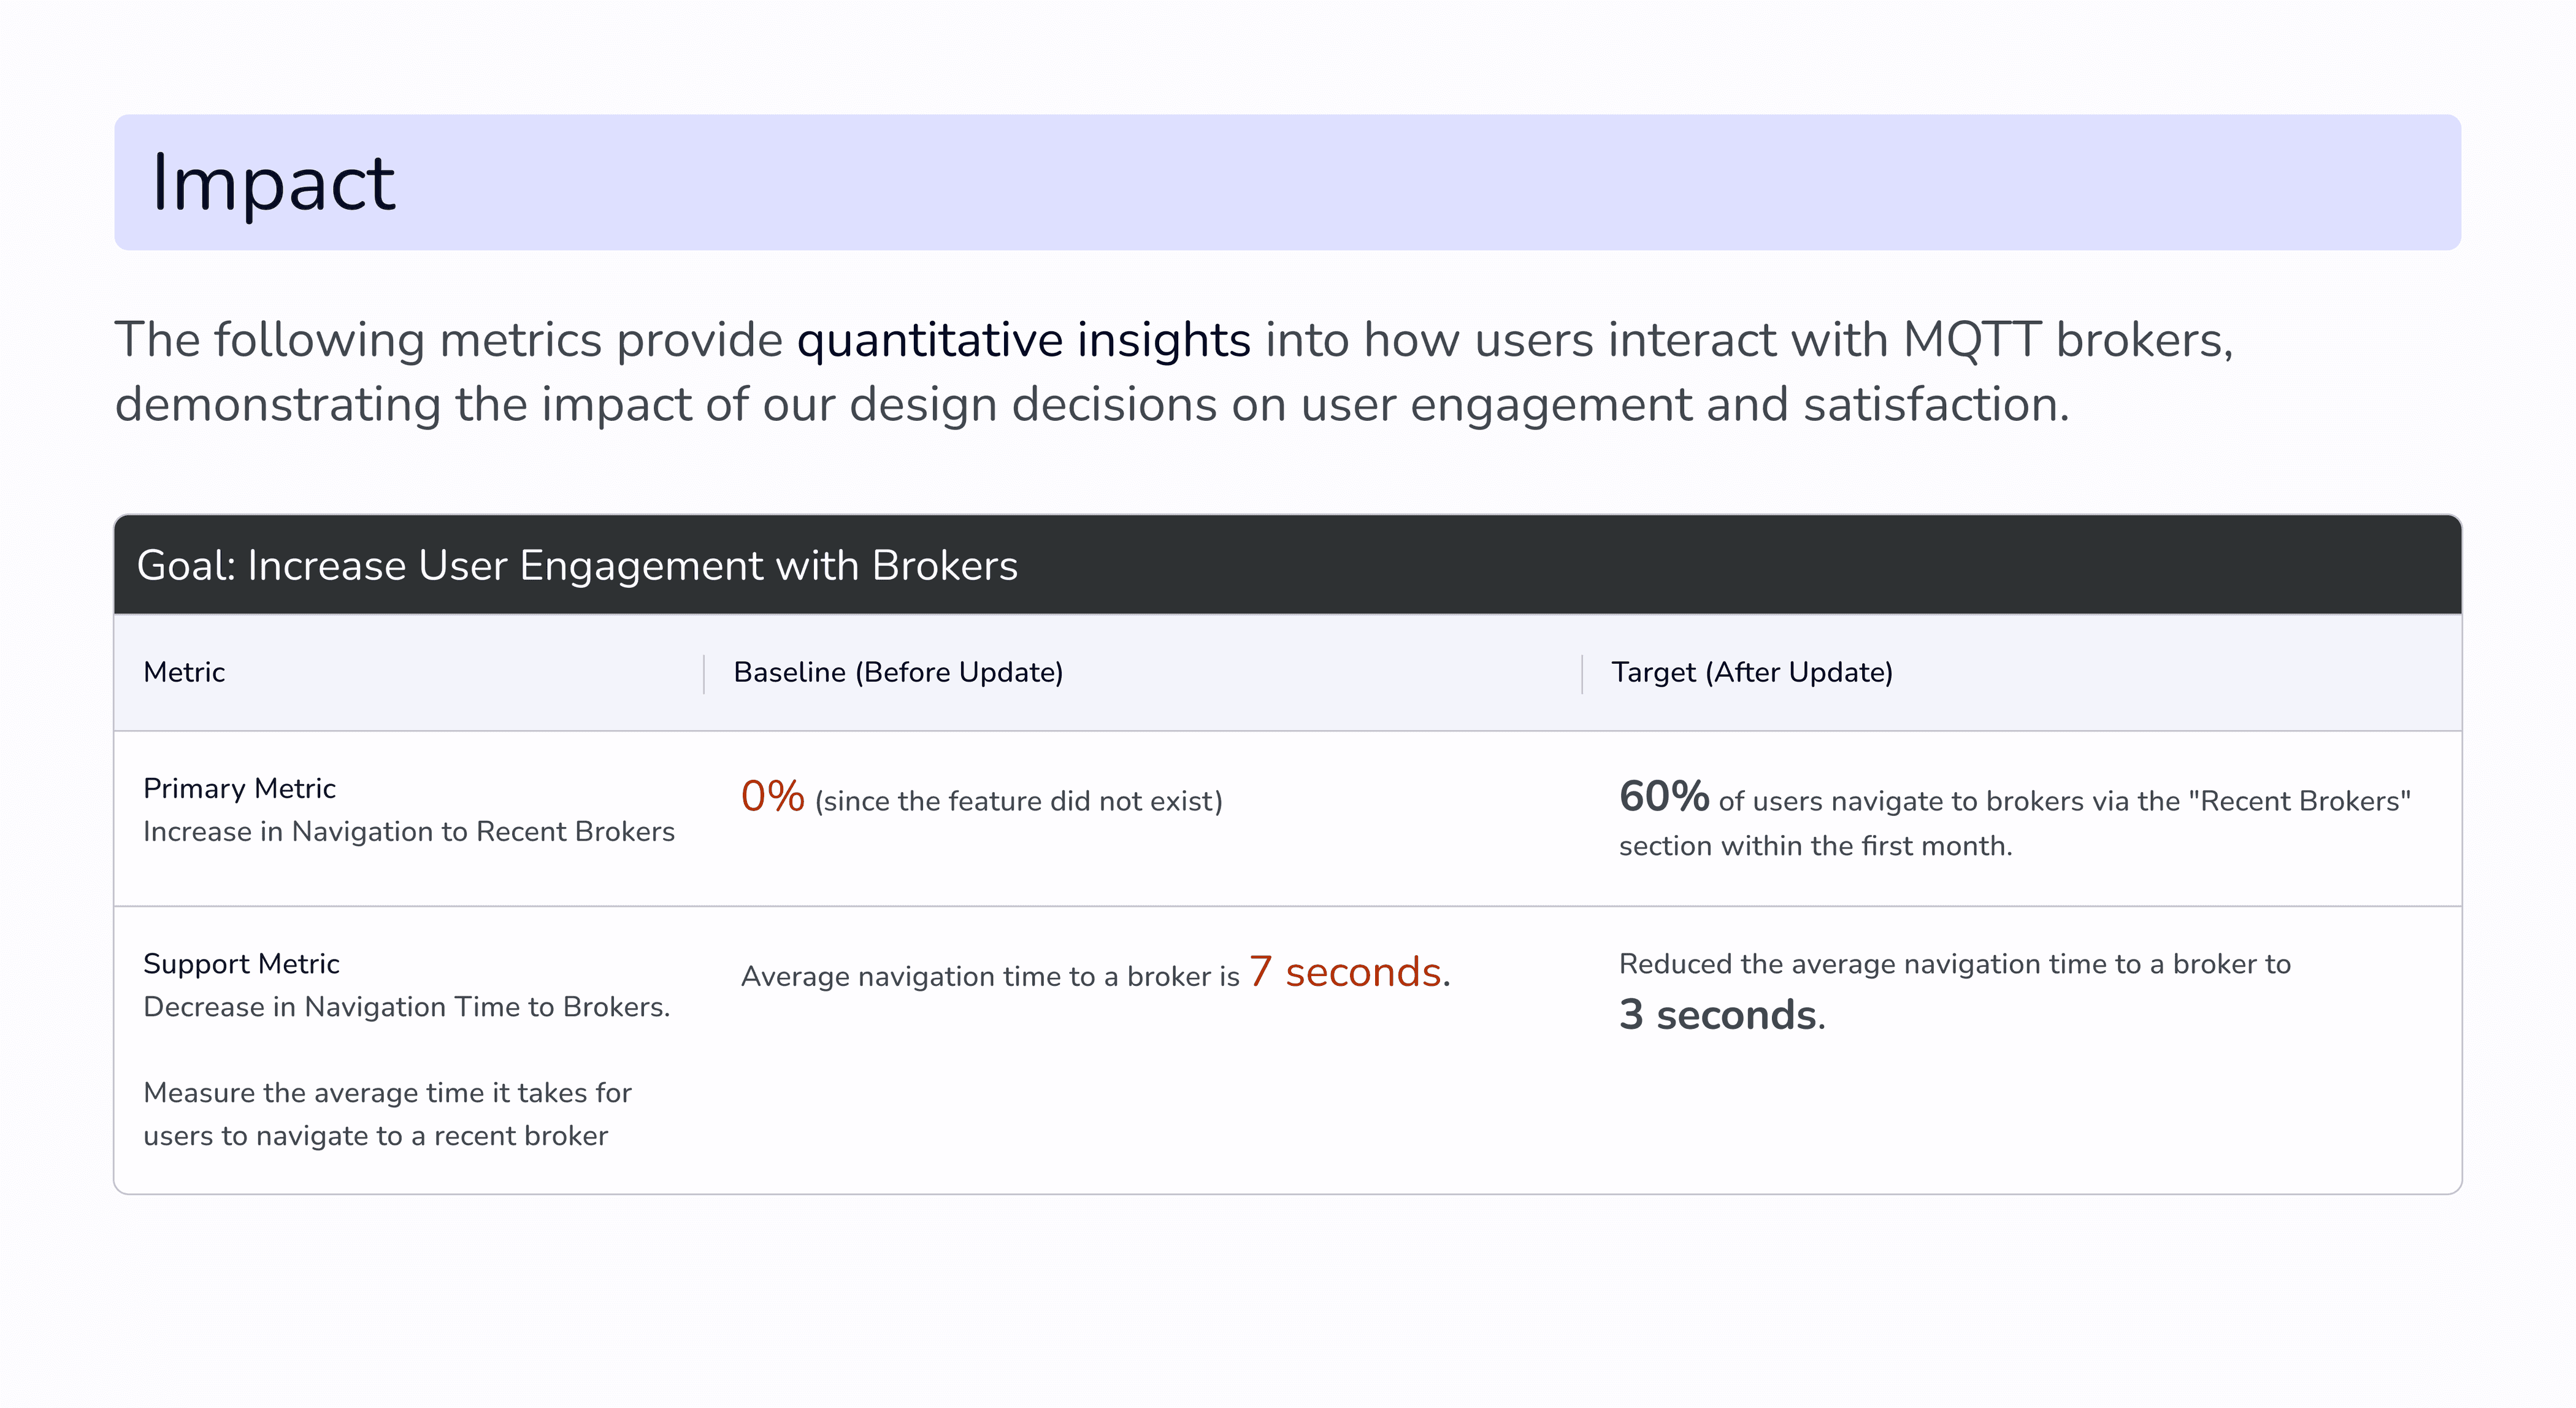This screenshot has height=1408, width=2576.
Task: Click 'Average navigation time to a broker is'
Action: (x=989, y=976)
